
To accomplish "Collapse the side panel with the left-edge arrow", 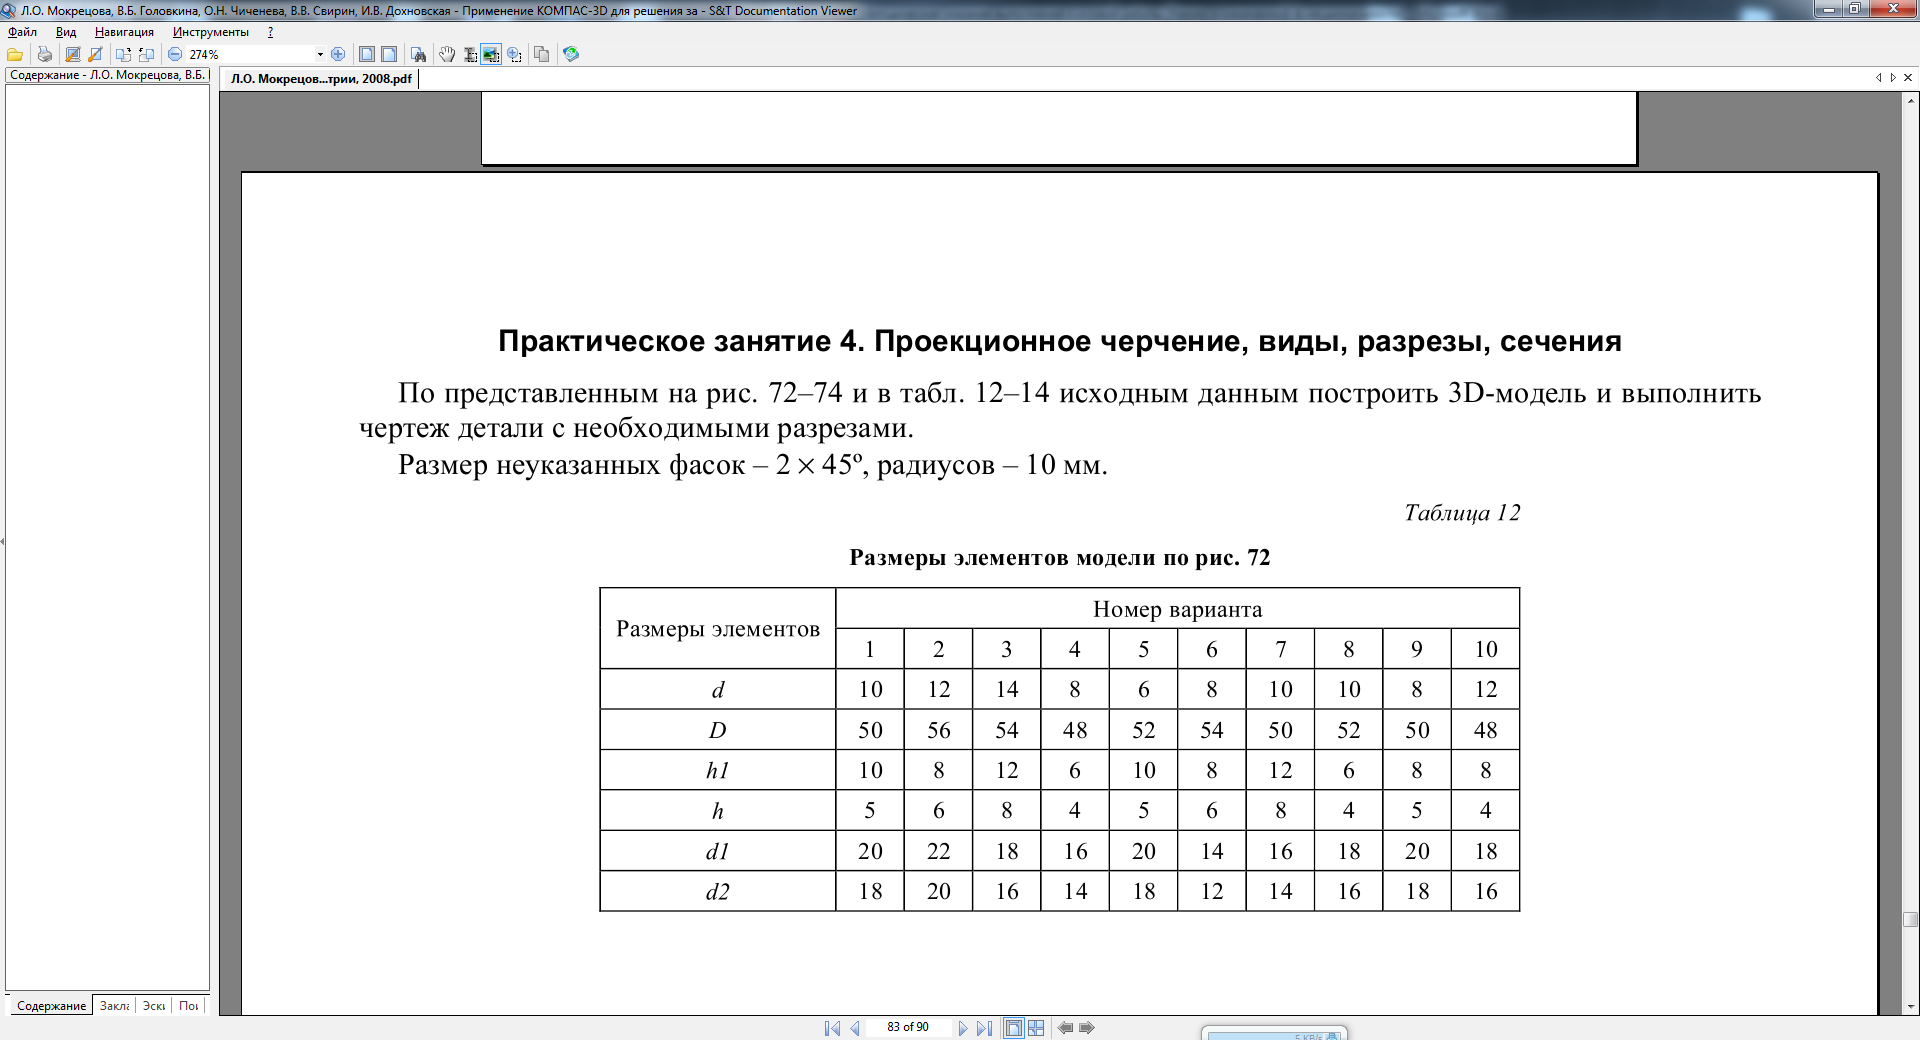I will point(3,541).
